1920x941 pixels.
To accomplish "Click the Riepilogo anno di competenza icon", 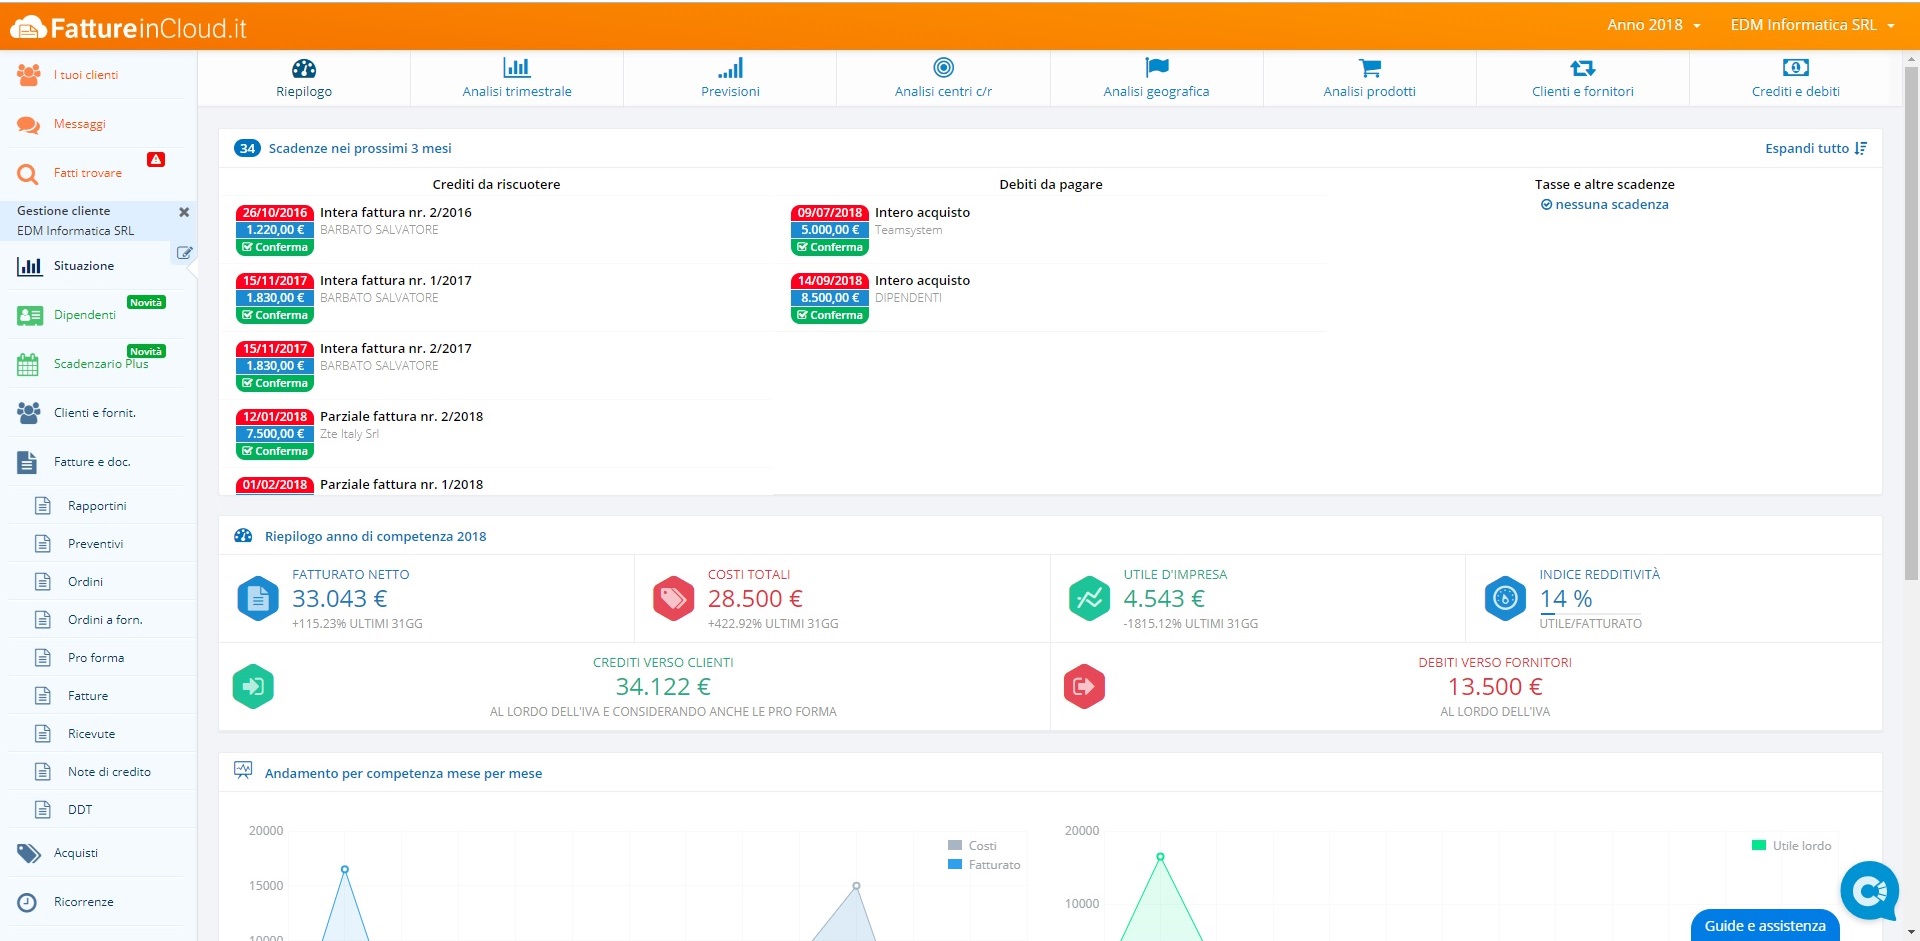I will tap(243, 536).
